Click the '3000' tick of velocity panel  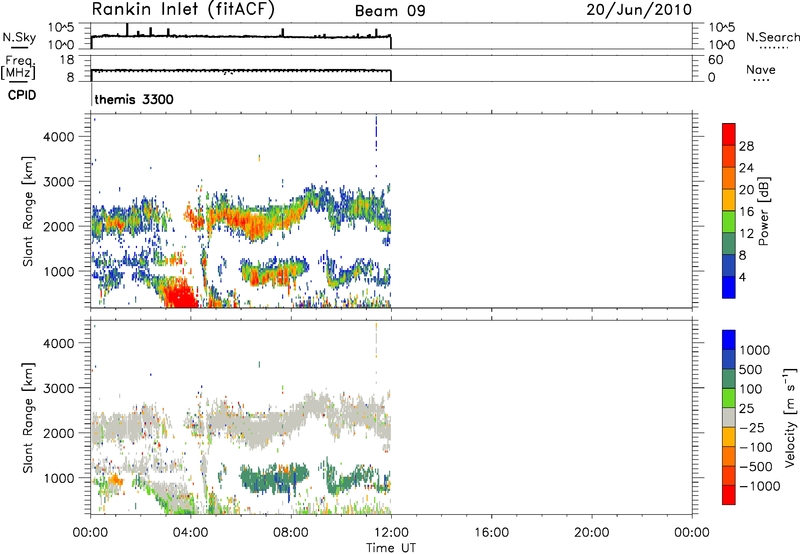click(59, 388)
